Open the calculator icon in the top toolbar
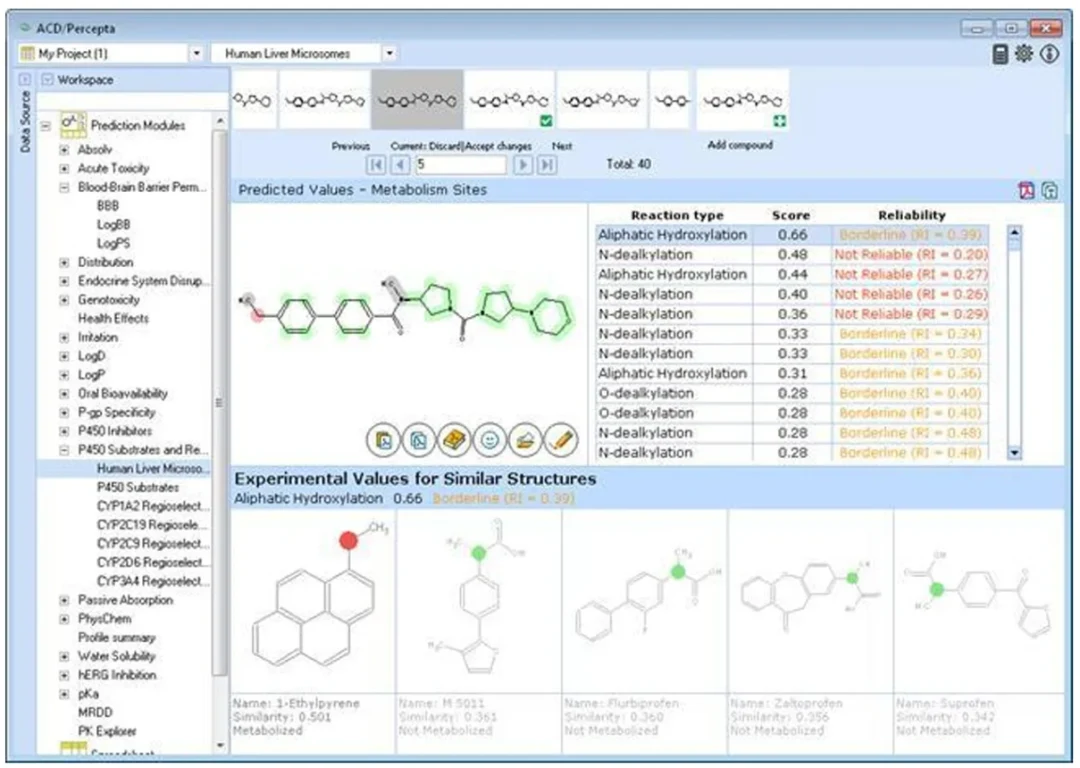This screenshot has height=768, width=1080. click(1000, 54)
